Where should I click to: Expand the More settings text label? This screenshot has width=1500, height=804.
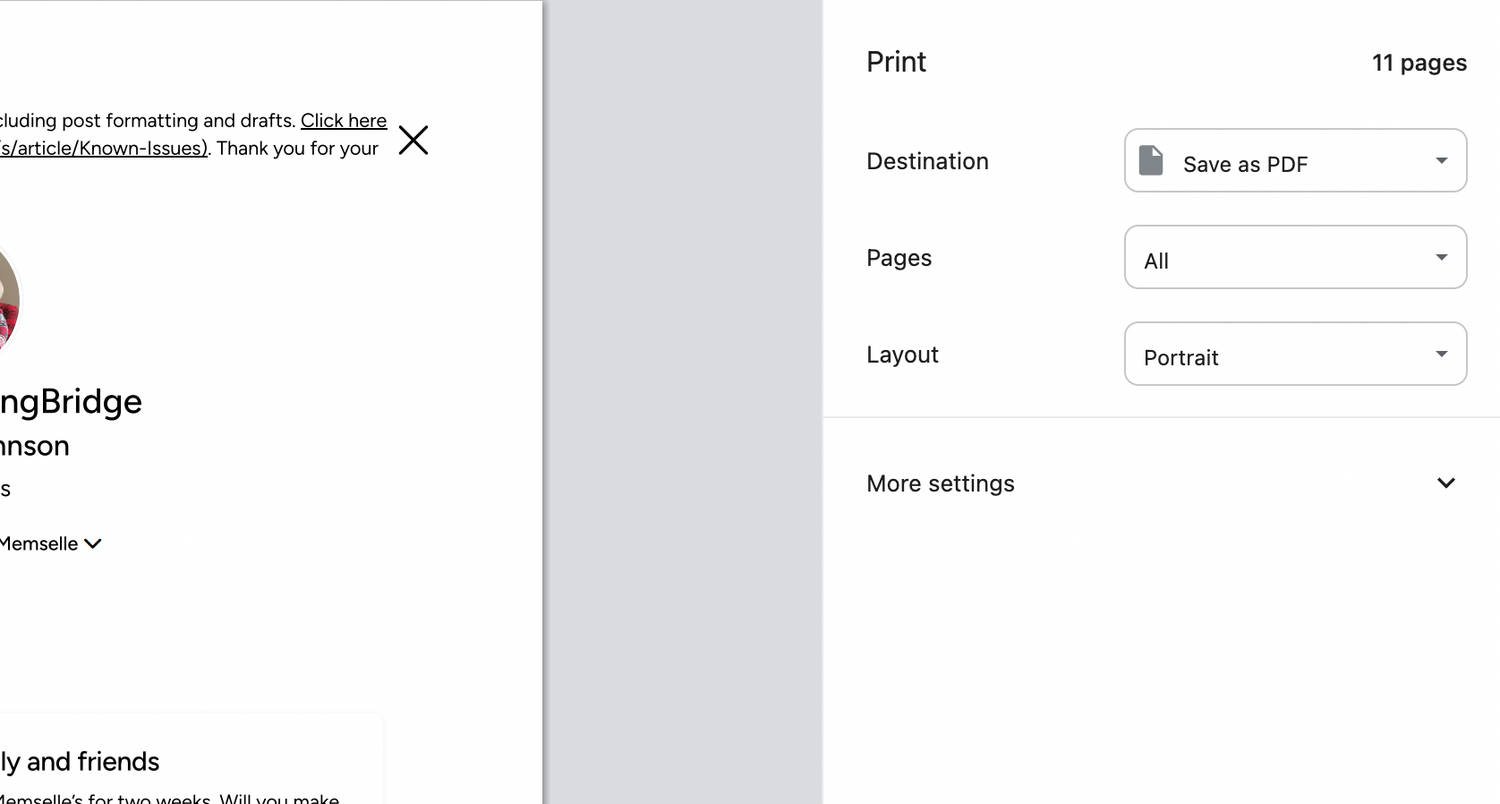click(x=940, y=483)
